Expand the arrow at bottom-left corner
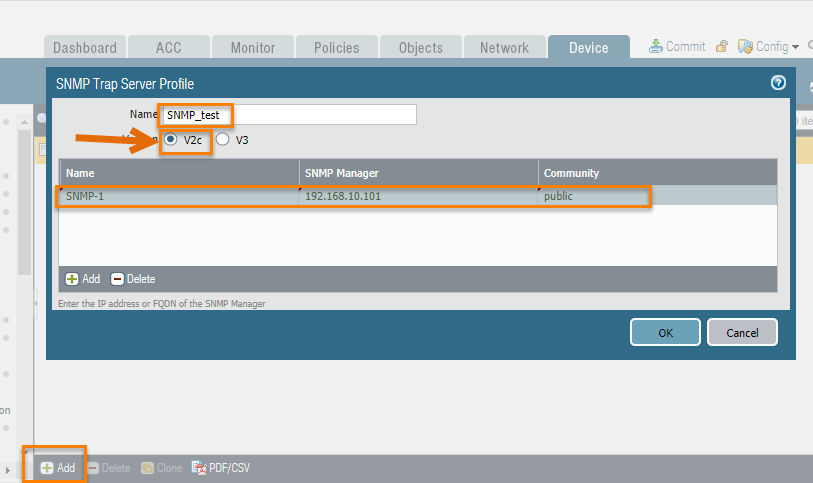This screenshot has width=813, height=483. pos(7,471)
